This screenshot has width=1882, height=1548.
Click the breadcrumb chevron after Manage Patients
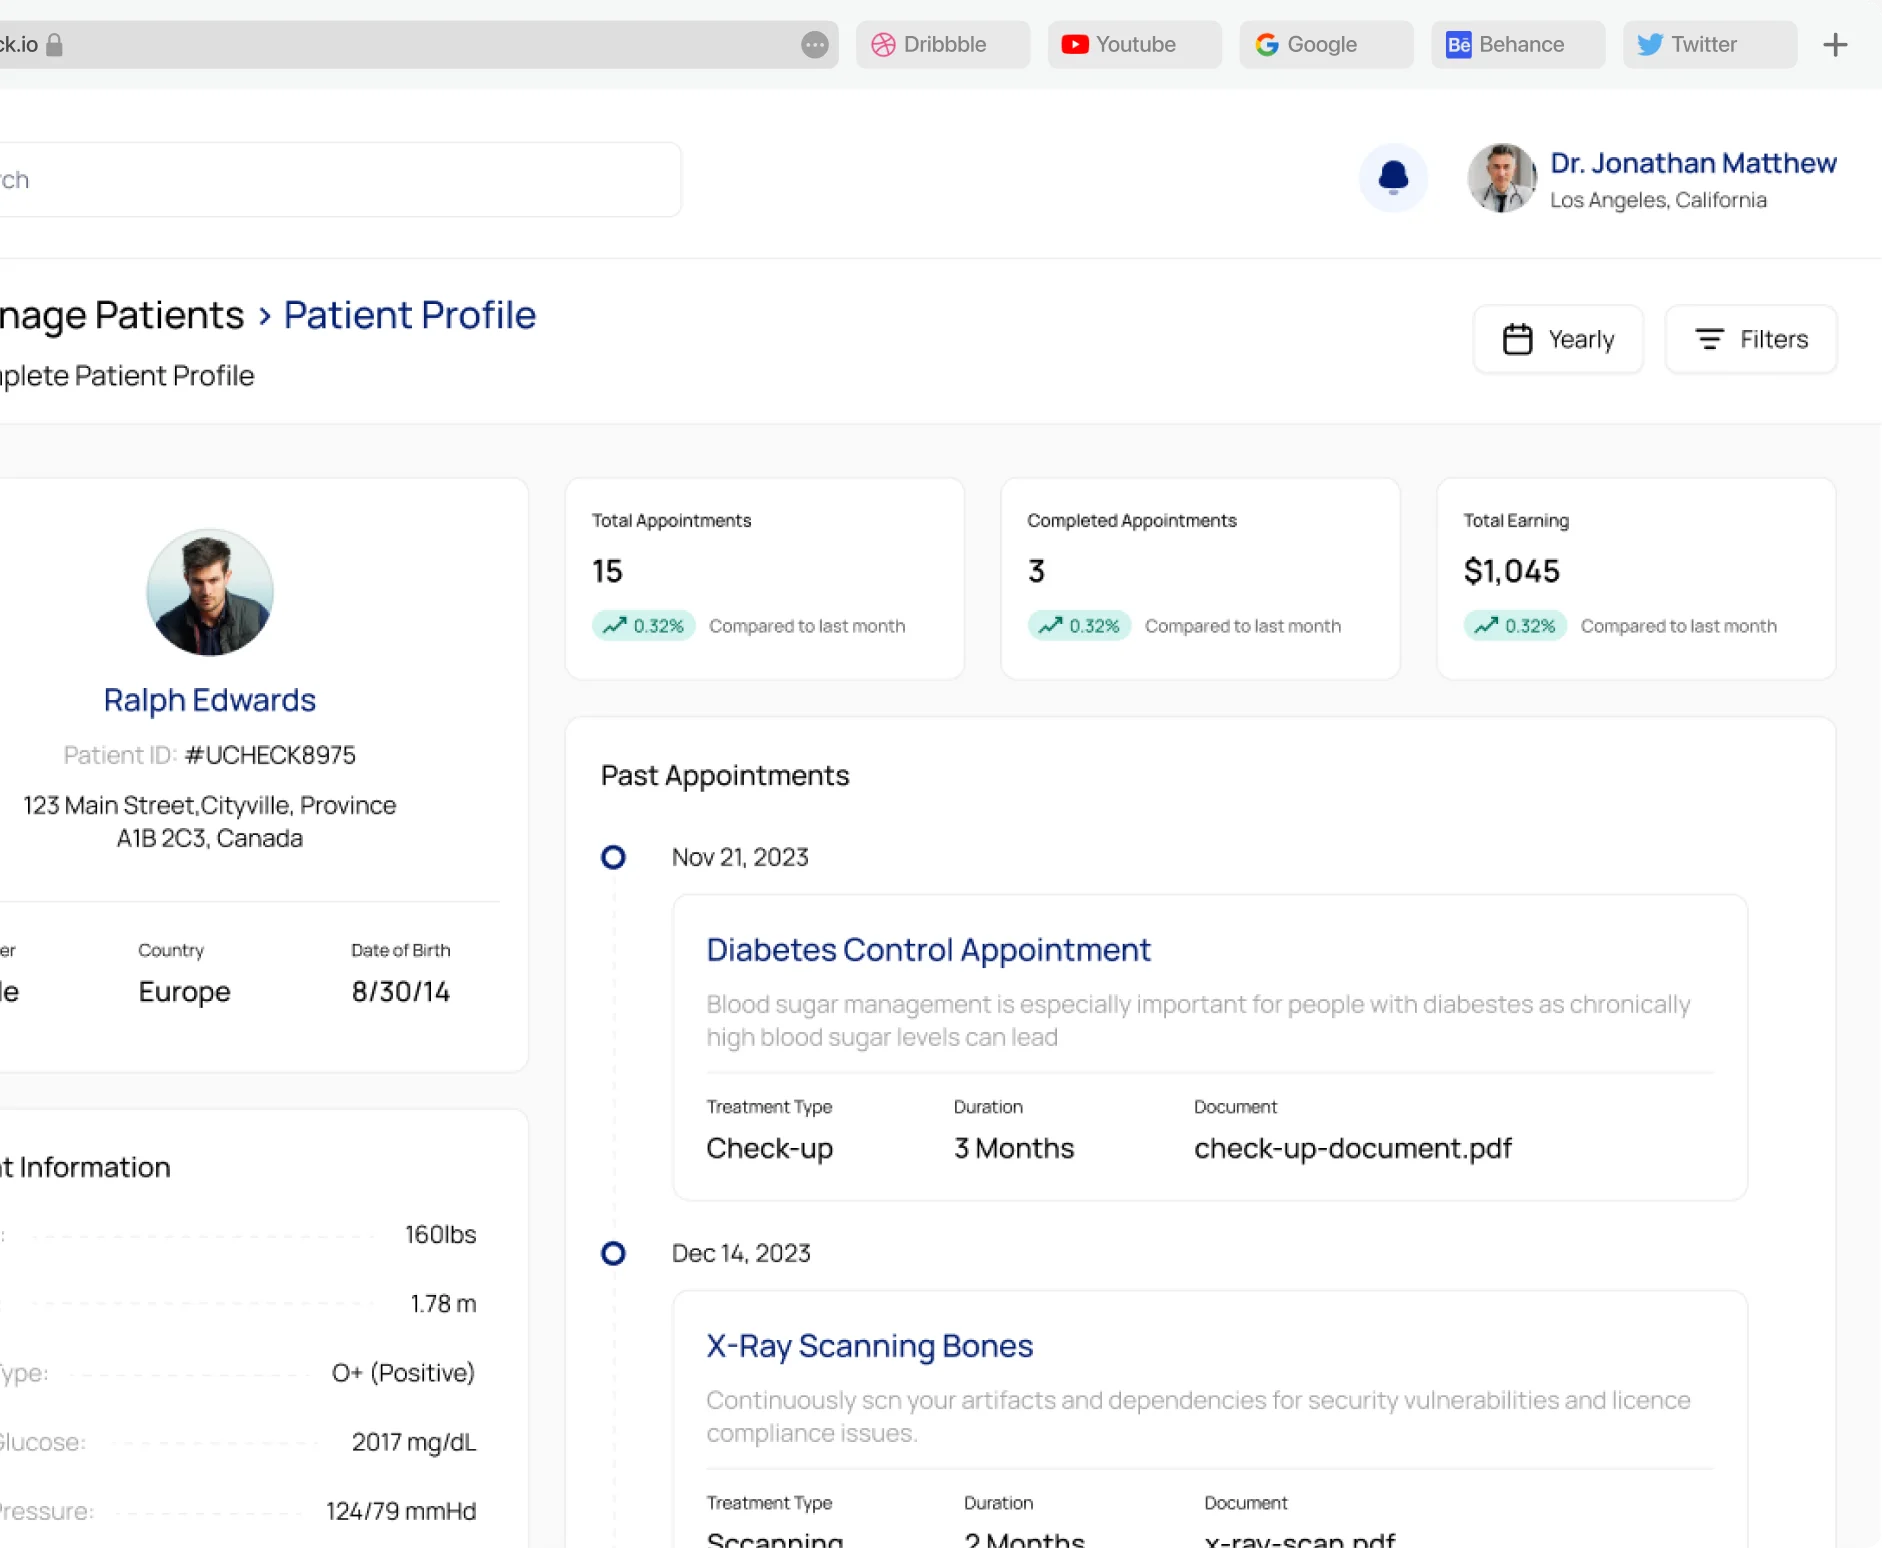(x=263, y=315)
